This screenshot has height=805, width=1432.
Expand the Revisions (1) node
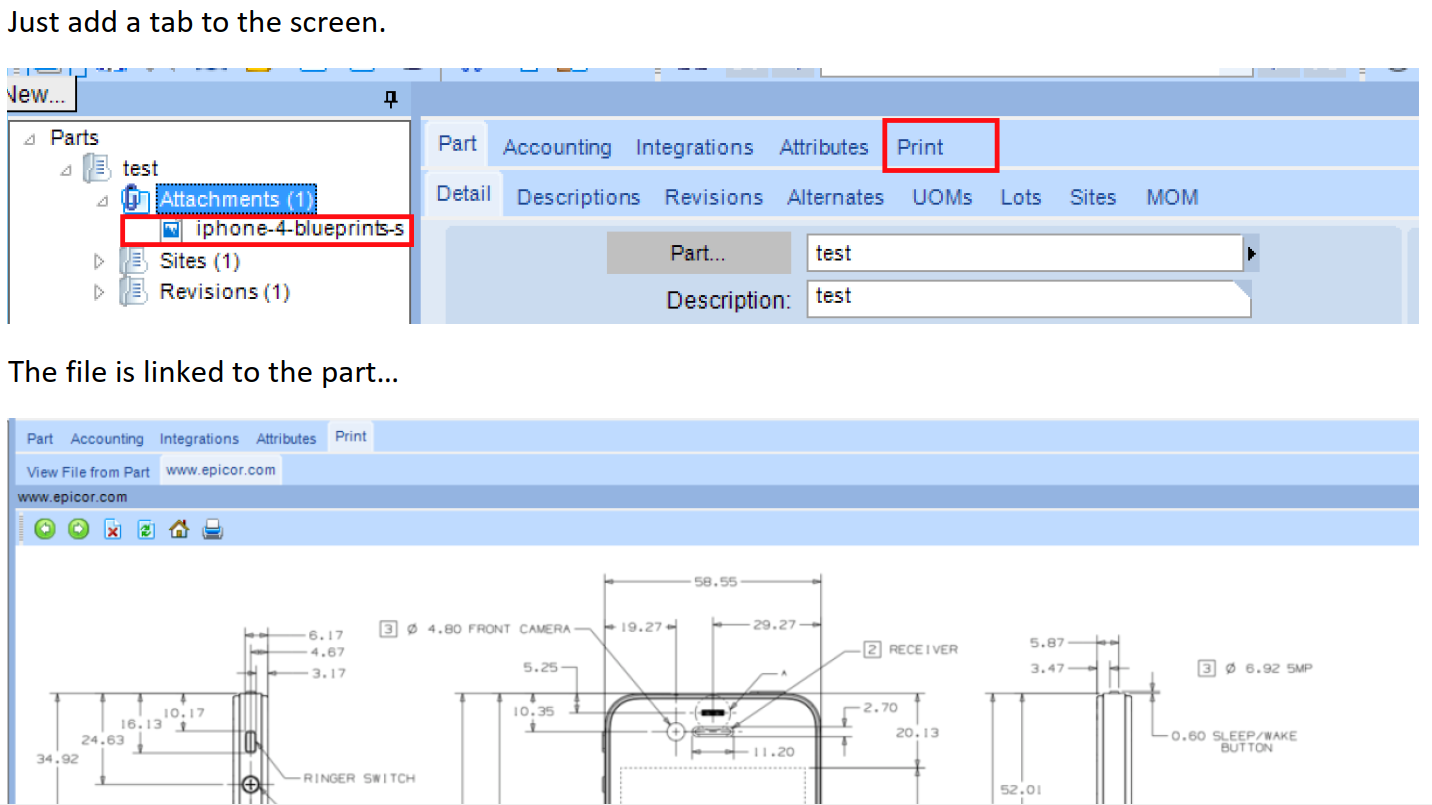99,293
